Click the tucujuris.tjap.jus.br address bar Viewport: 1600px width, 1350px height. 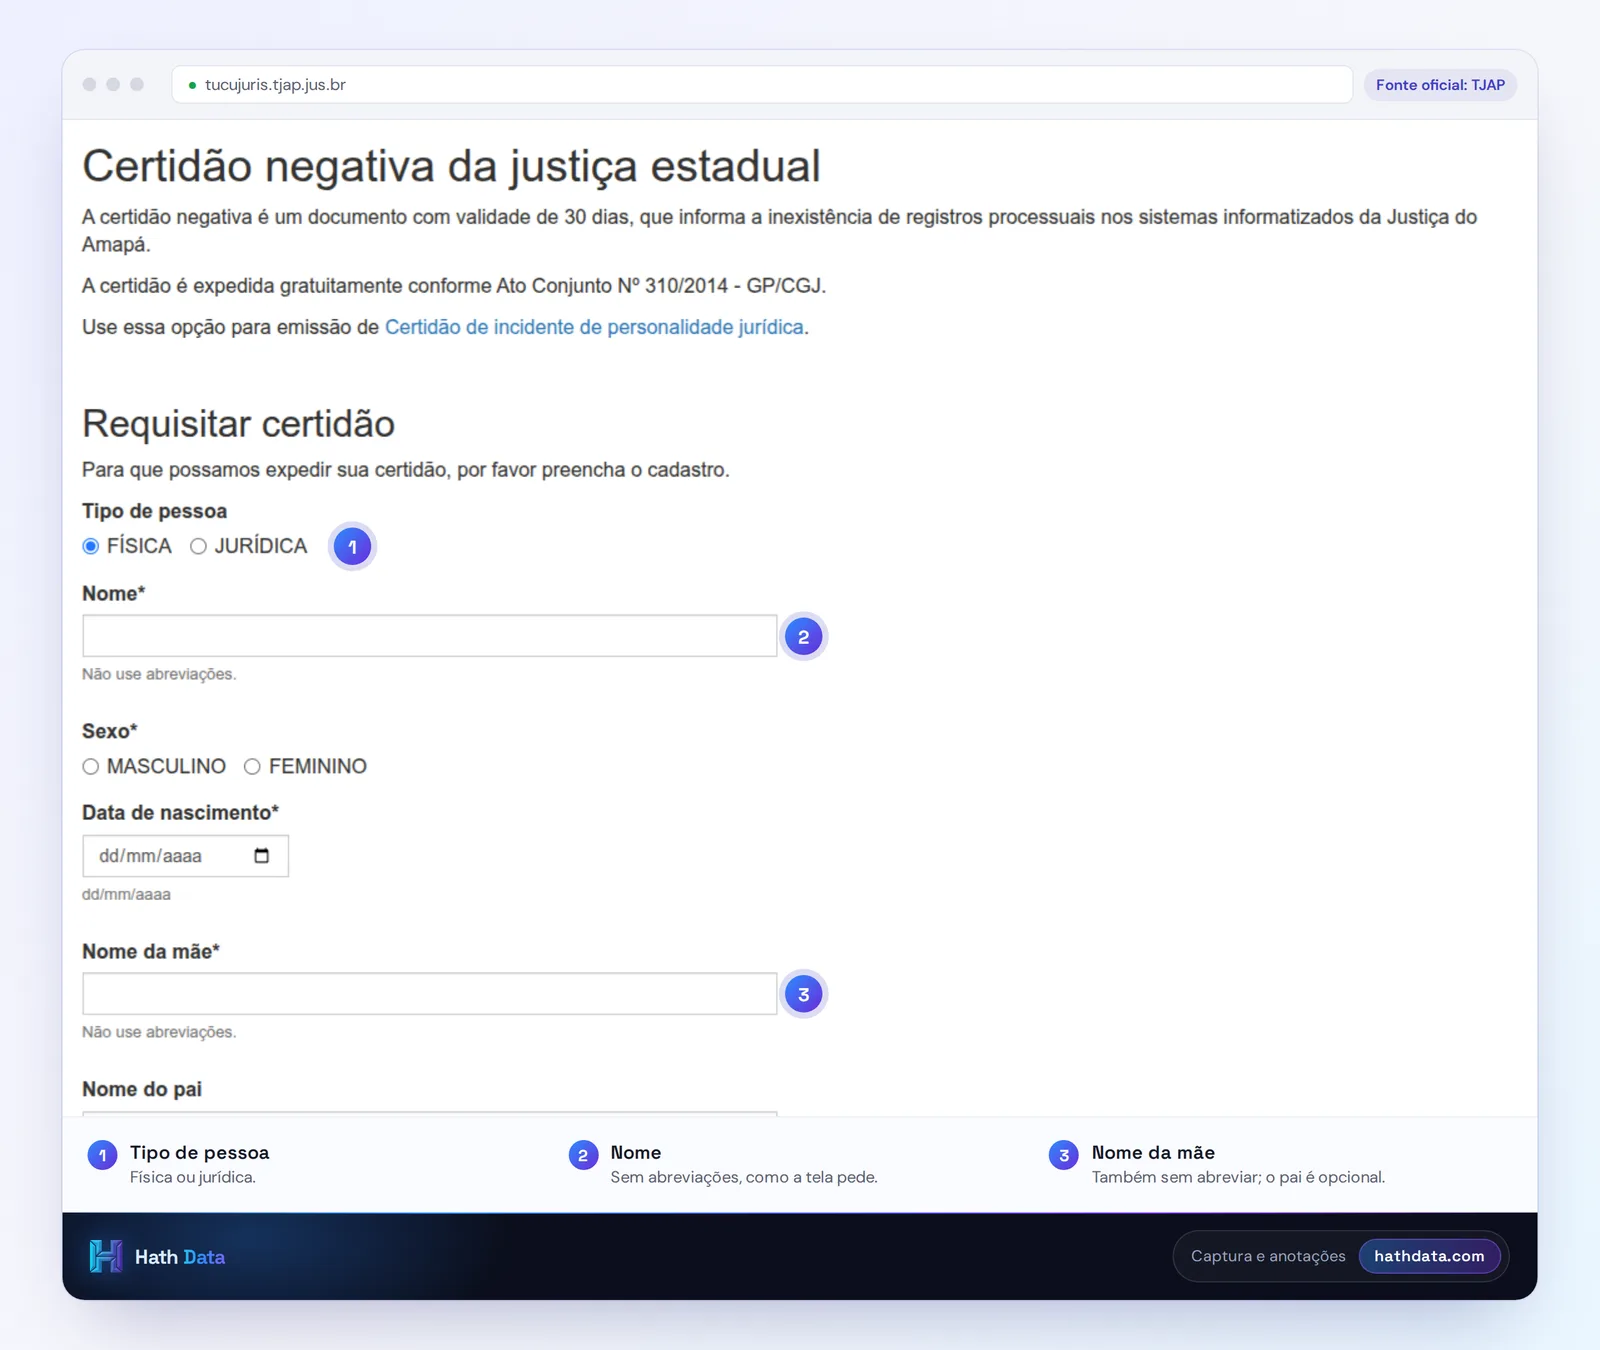coord(762,85)
